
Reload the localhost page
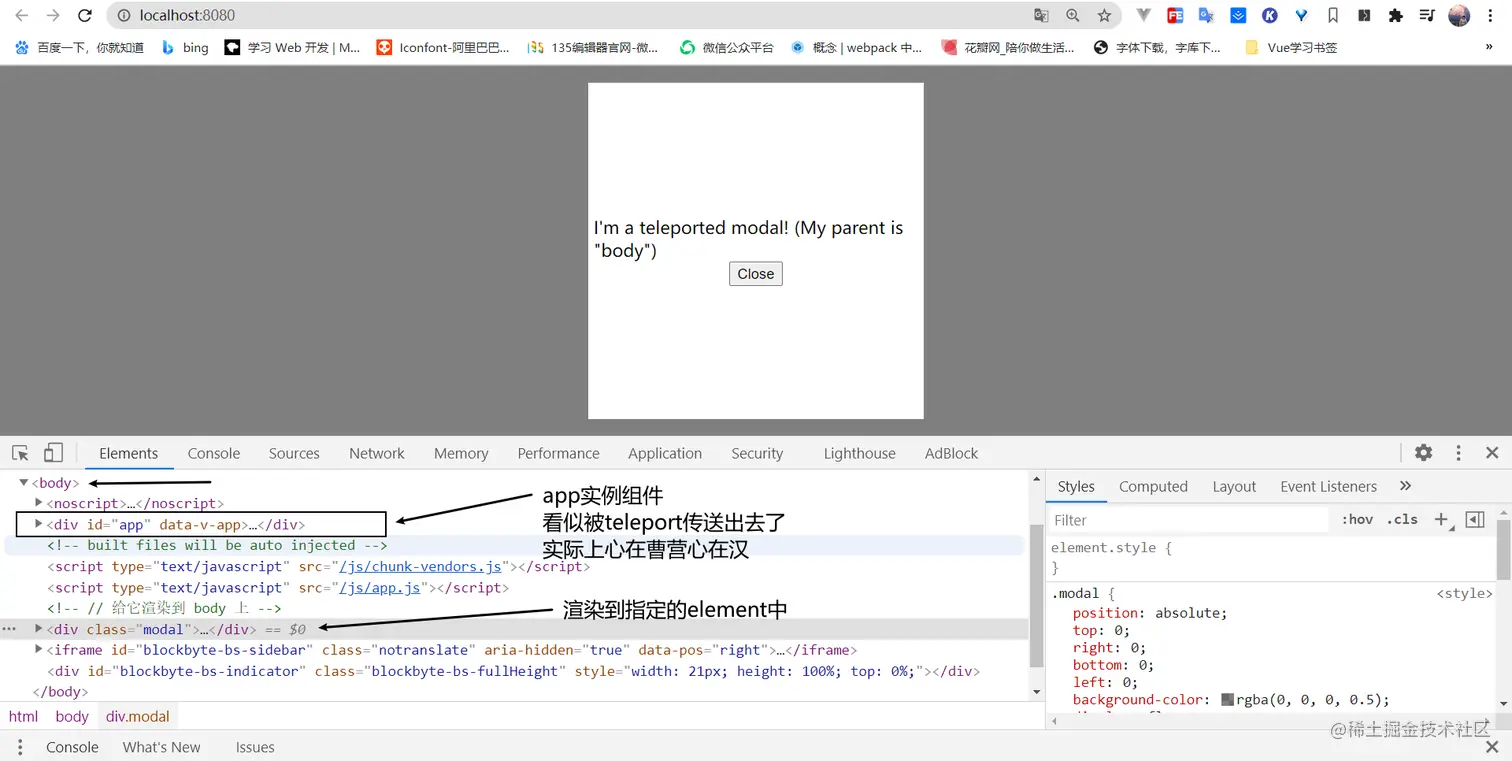(85, 16)
